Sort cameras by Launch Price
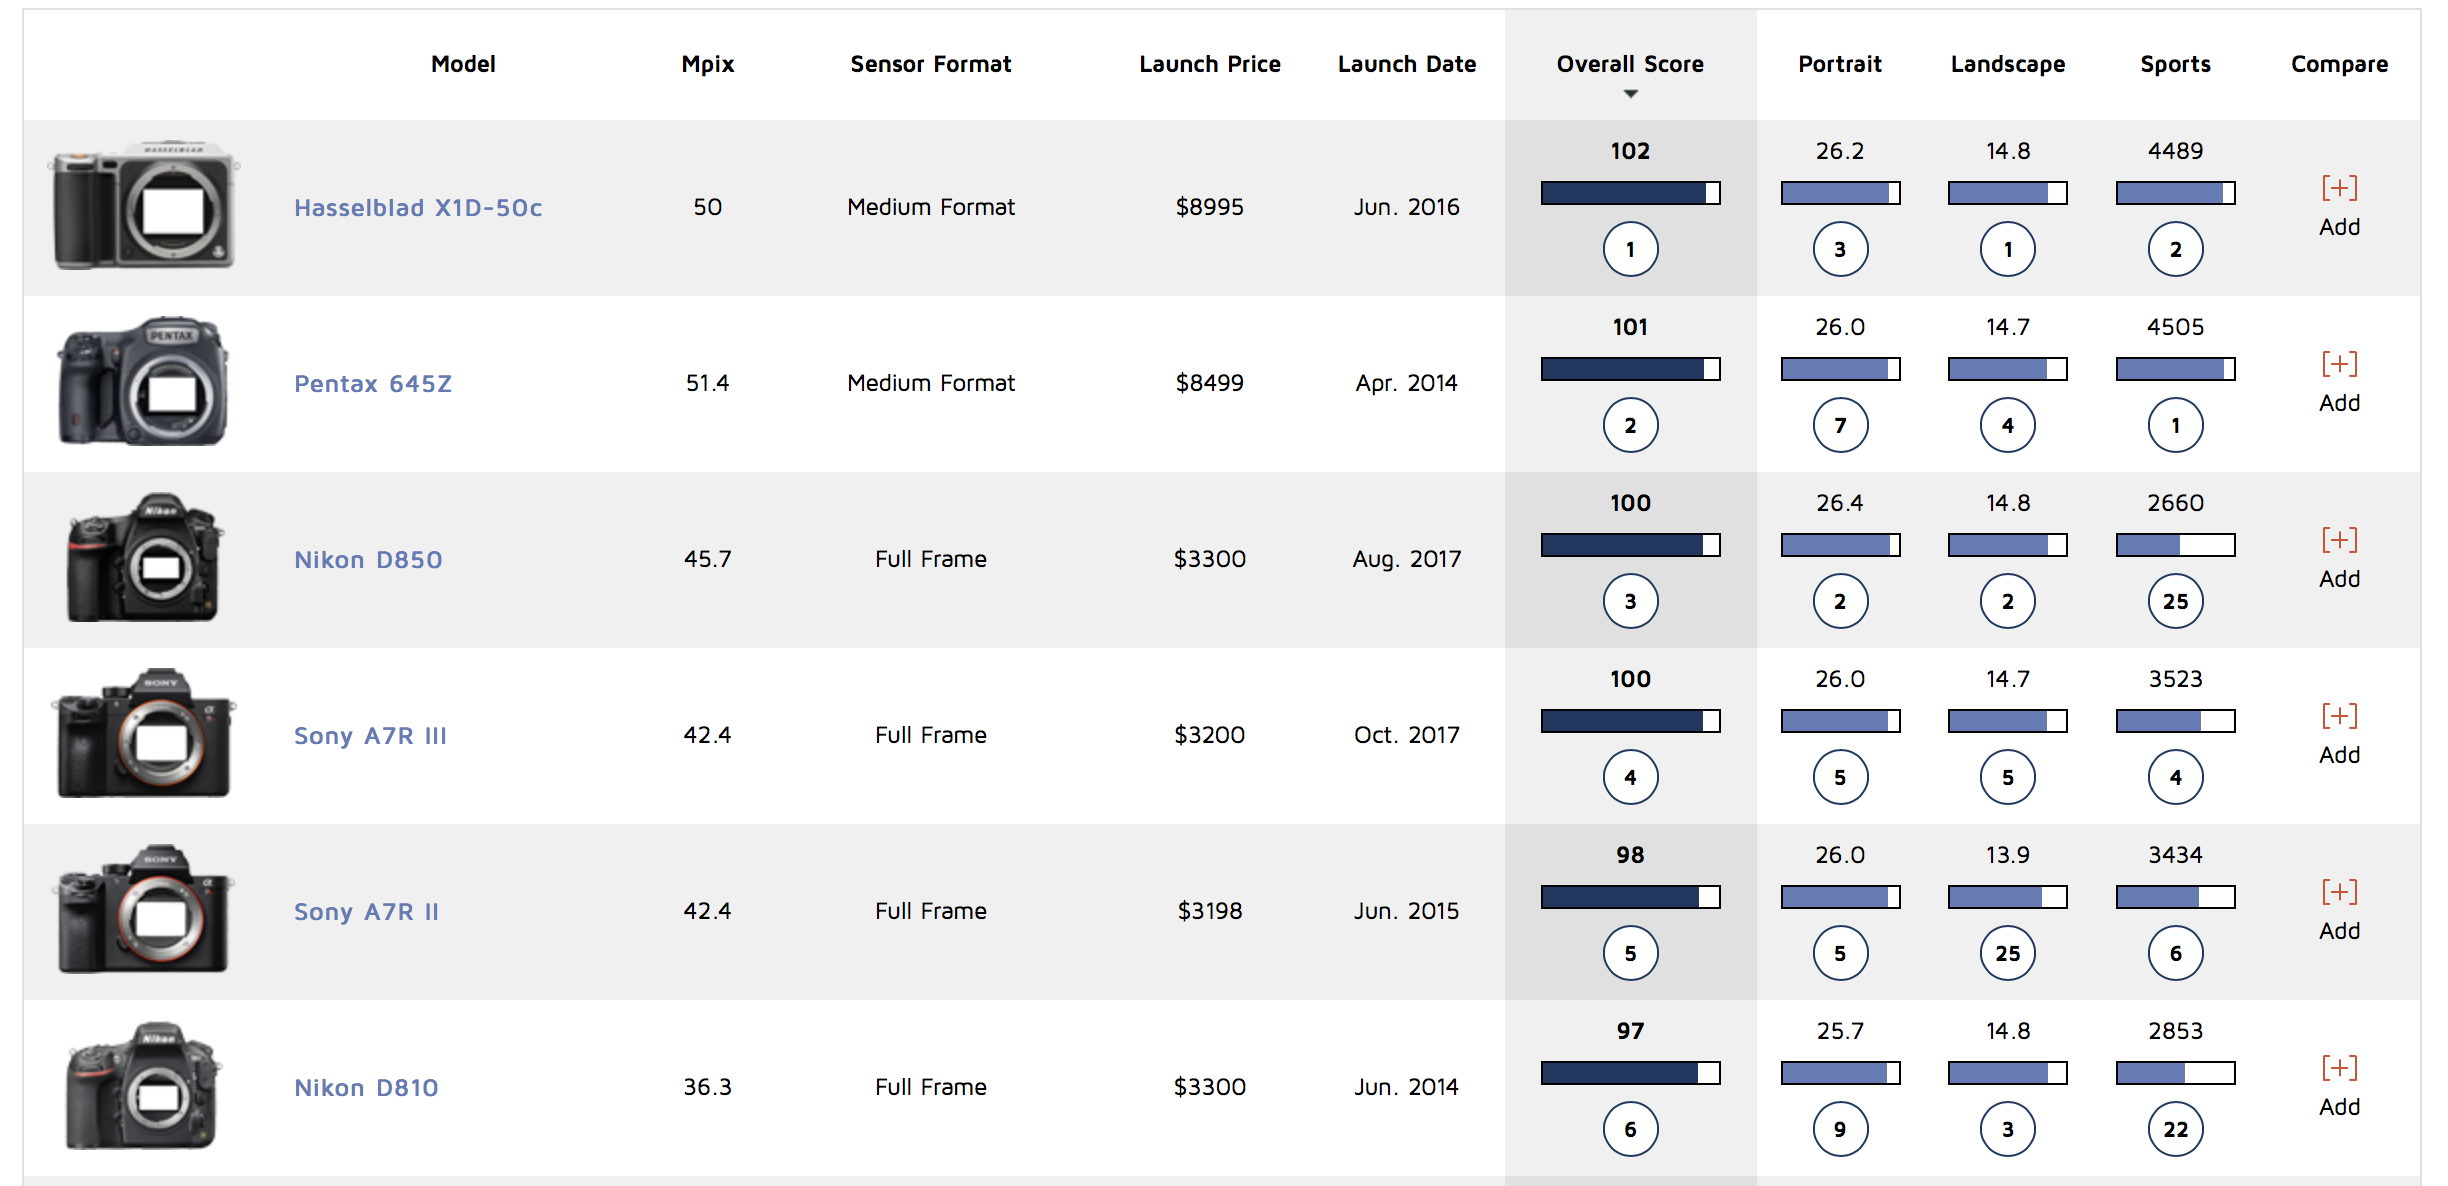This screenshot has height=1186, width=2448. [x=1209, y=64]
